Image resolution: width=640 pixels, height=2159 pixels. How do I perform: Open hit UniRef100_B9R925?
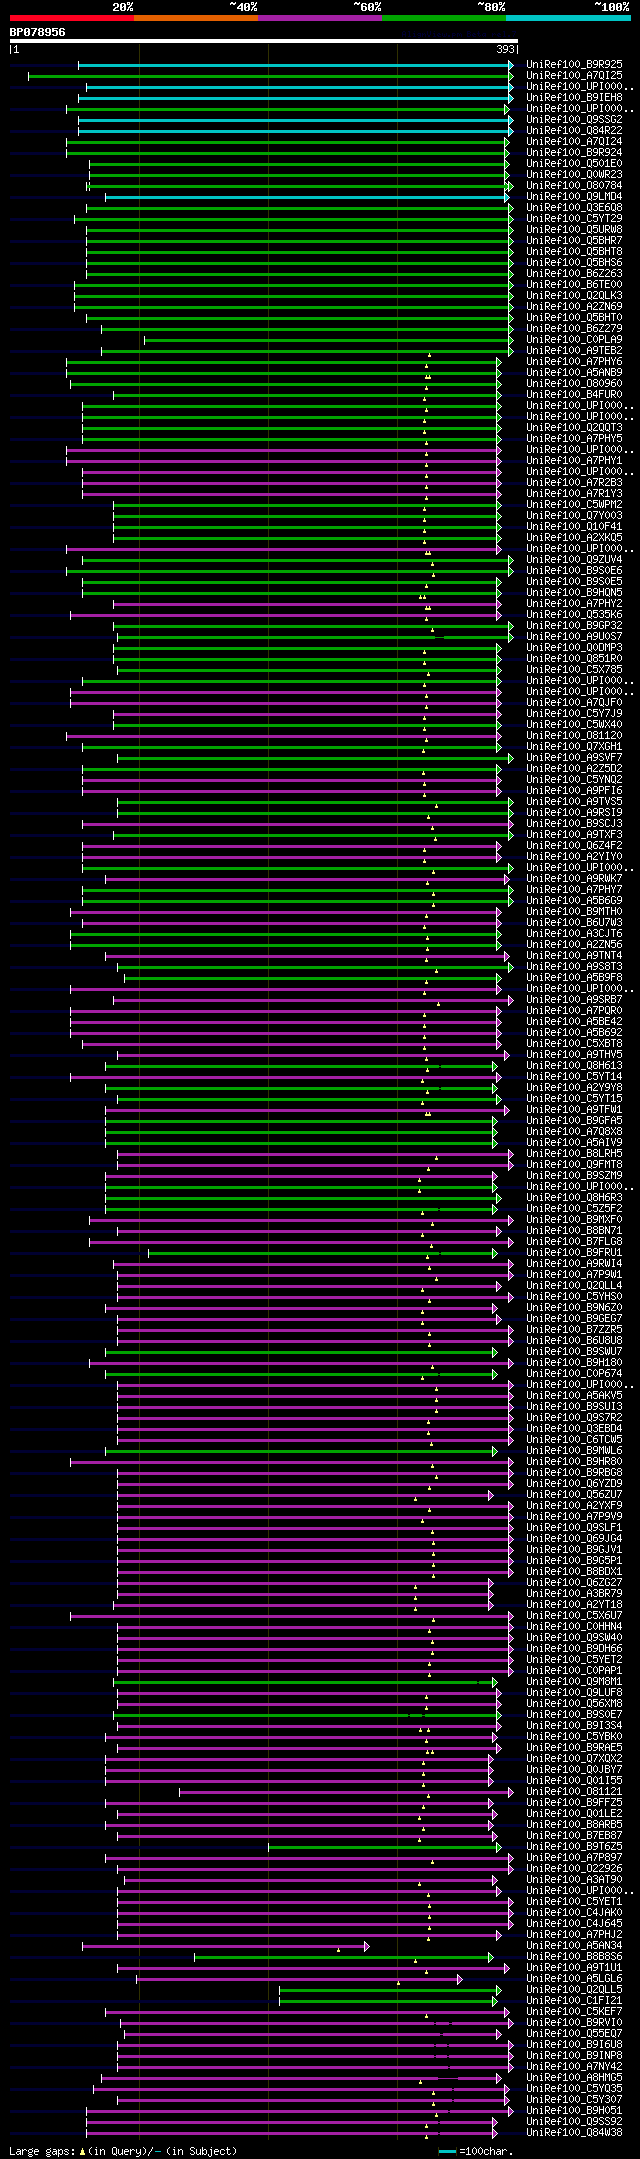574,64
